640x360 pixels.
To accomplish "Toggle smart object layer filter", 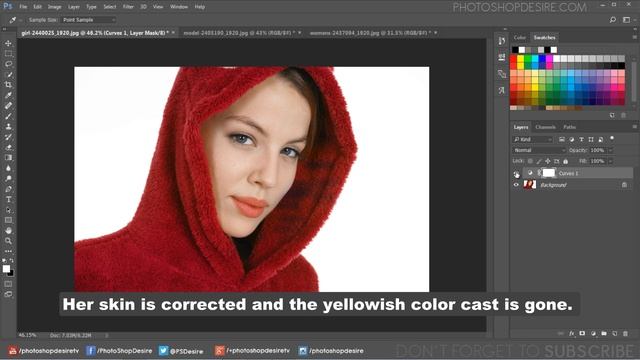I will [x=601, y=140].
